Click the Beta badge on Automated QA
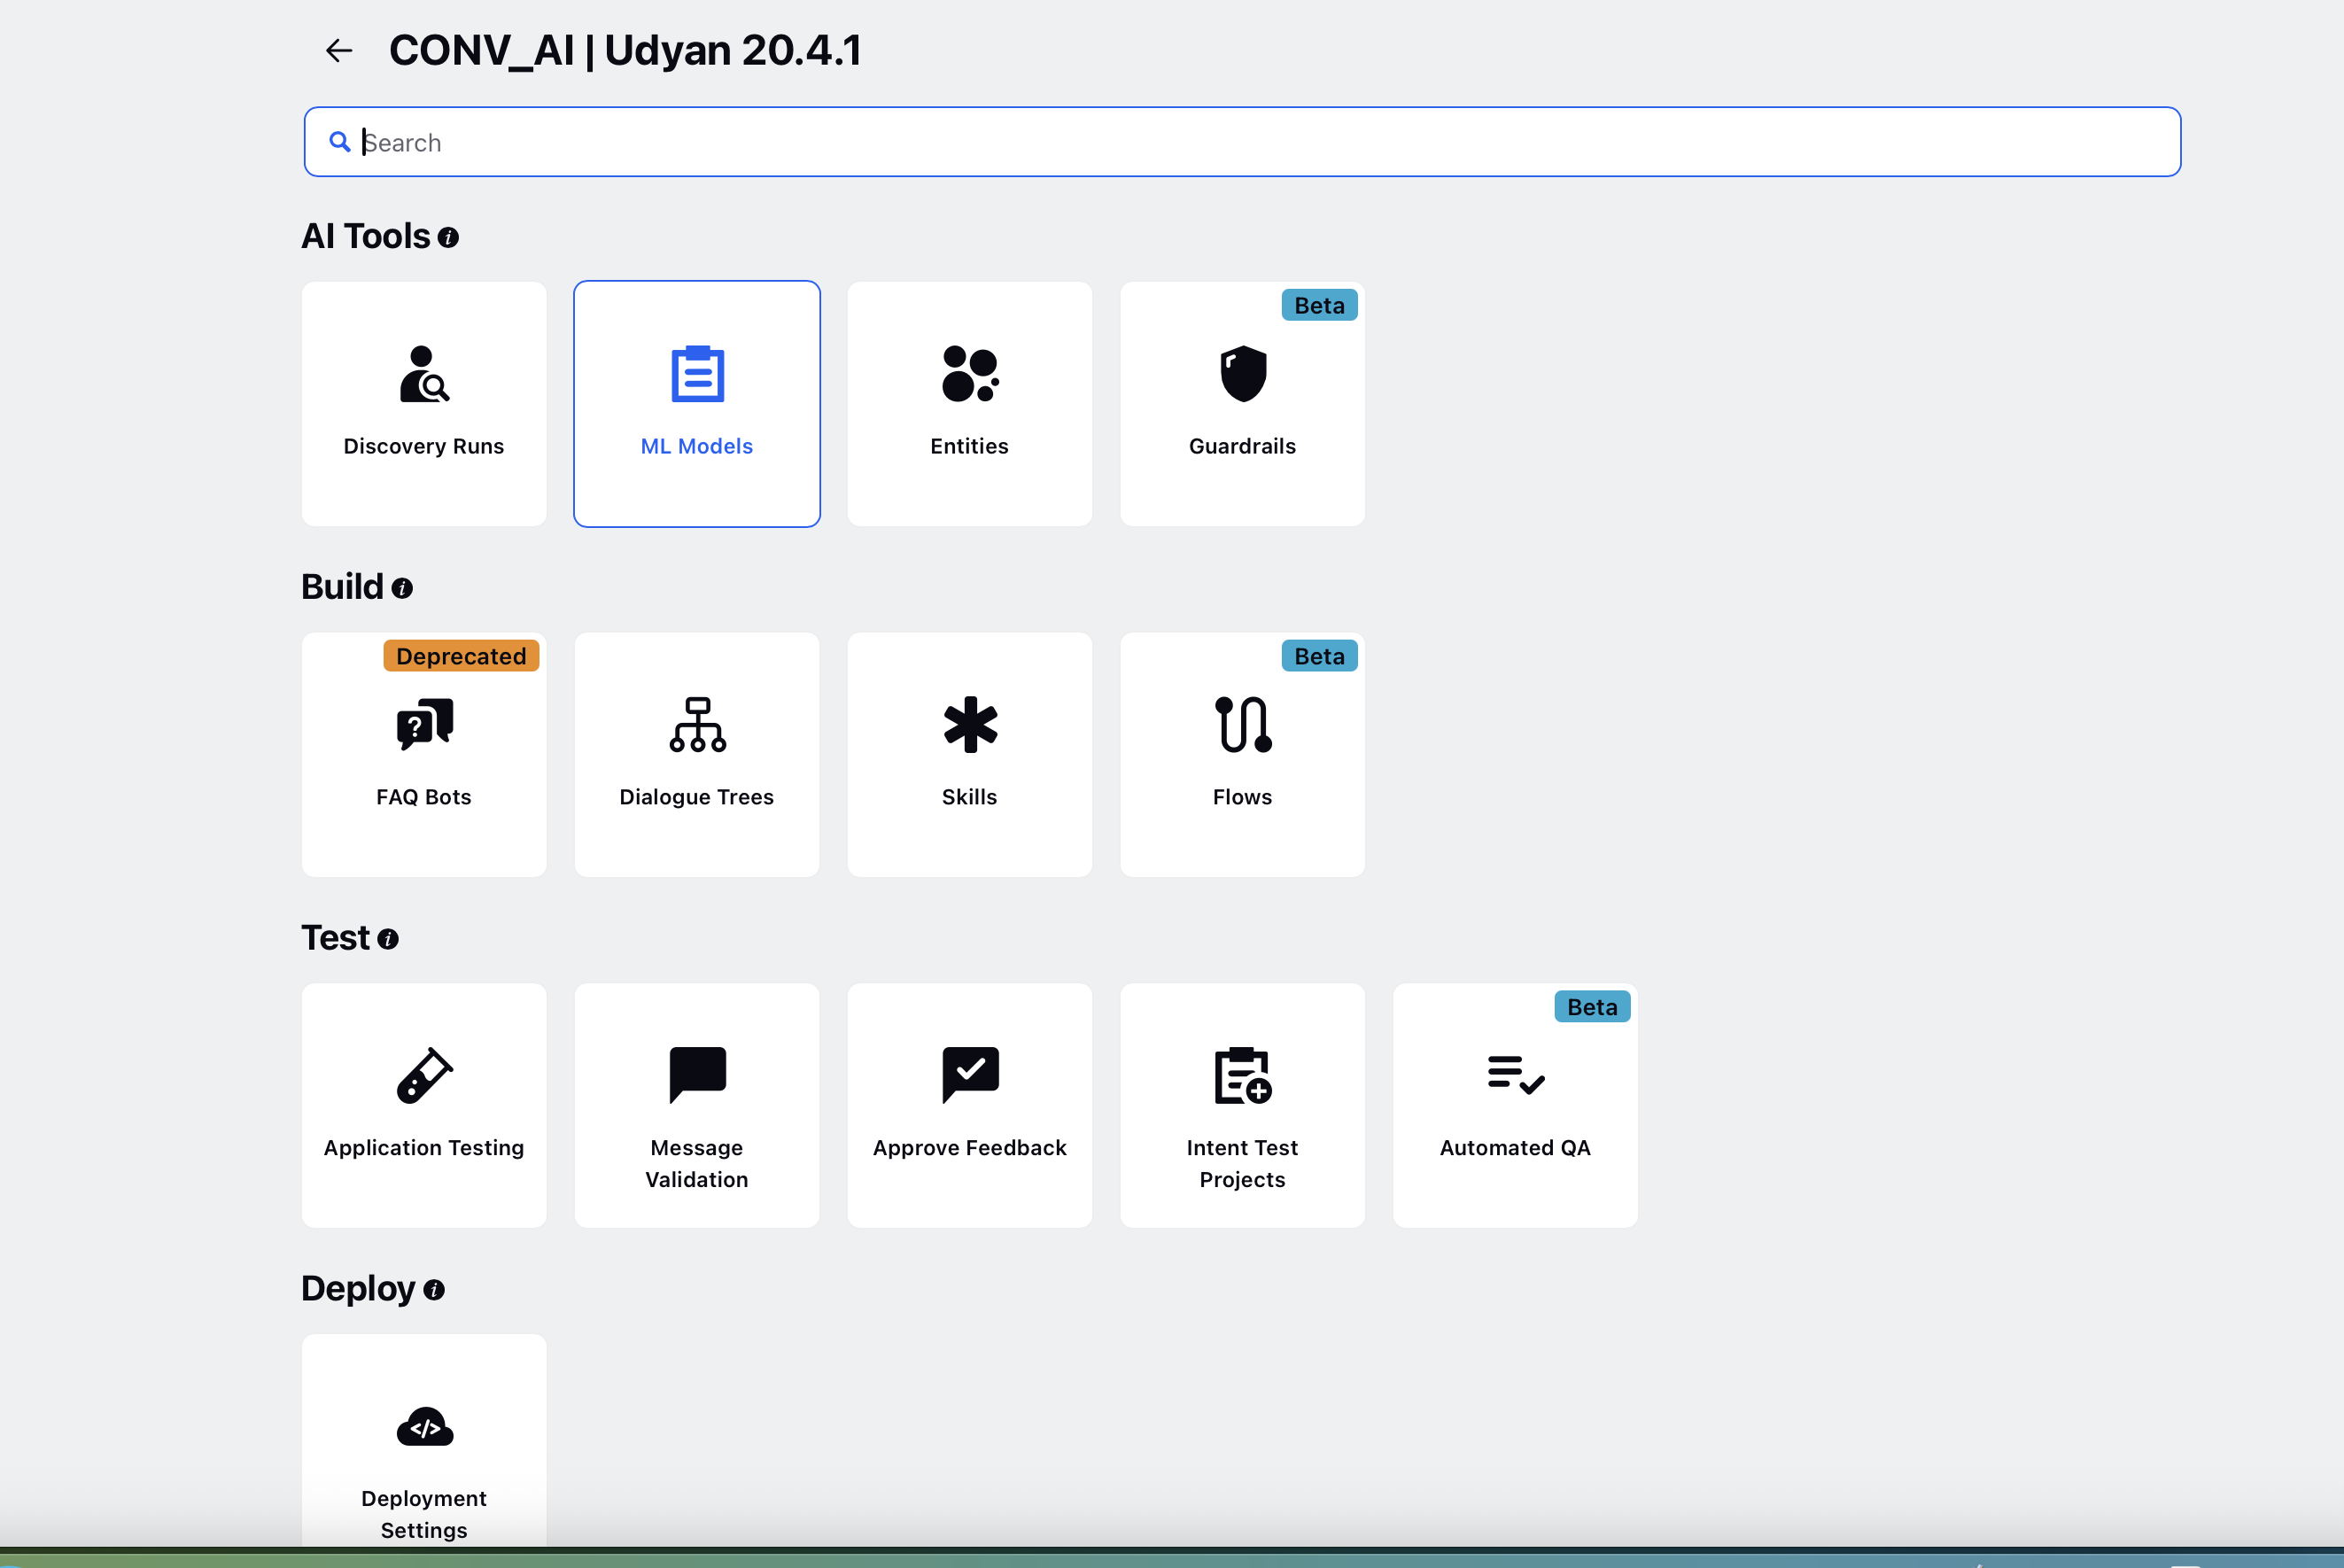The image size is (2344, 1568). click(x=1593, y=1007)
